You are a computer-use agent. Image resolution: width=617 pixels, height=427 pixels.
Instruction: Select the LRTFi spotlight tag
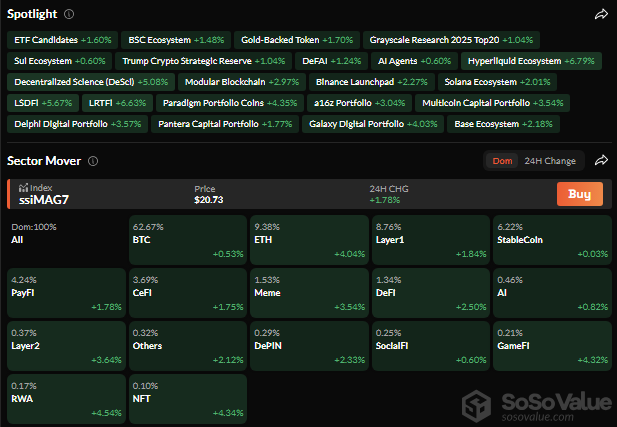(x=117, y=103)
